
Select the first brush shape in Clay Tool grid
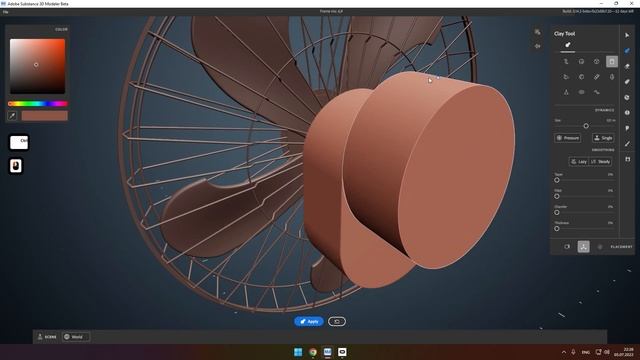coord(566,62)
